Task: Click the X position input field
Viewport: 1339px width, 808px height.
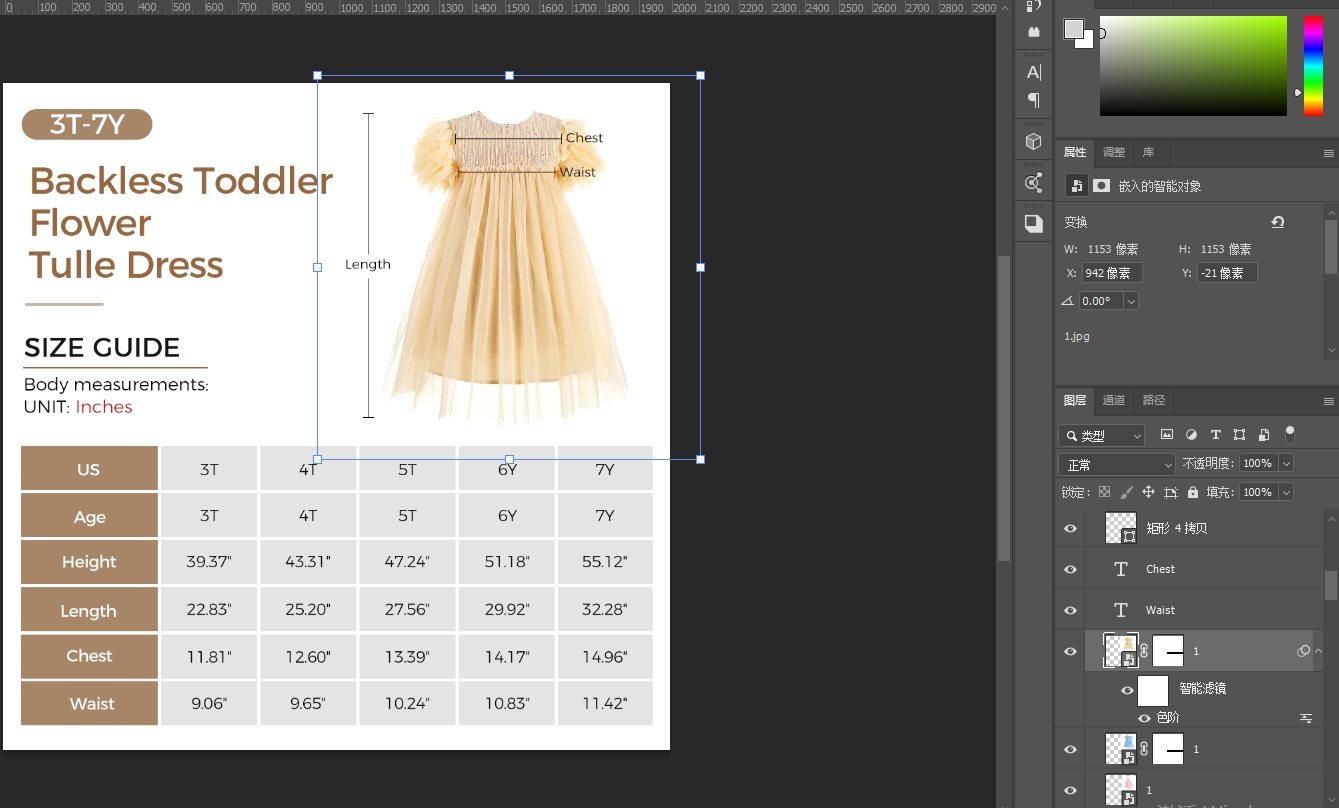Action: click(x=1111, y=273)
